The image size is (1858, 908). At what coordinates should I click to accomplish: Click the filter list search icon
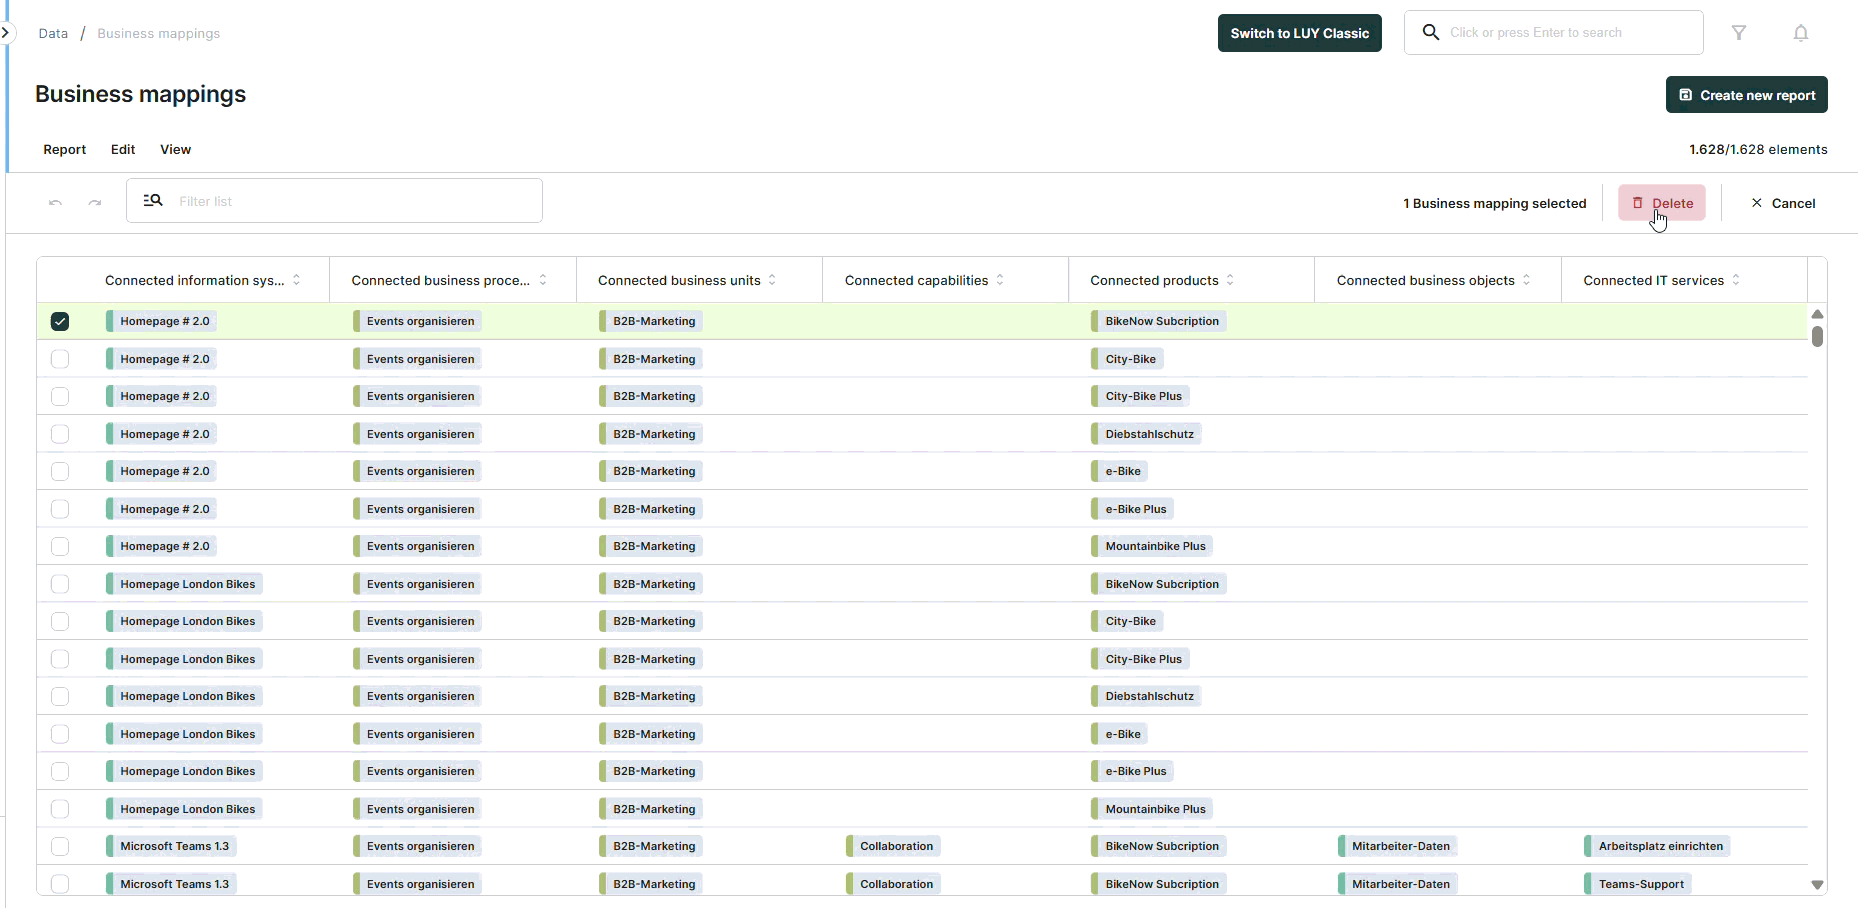click(x=153, y=201)
